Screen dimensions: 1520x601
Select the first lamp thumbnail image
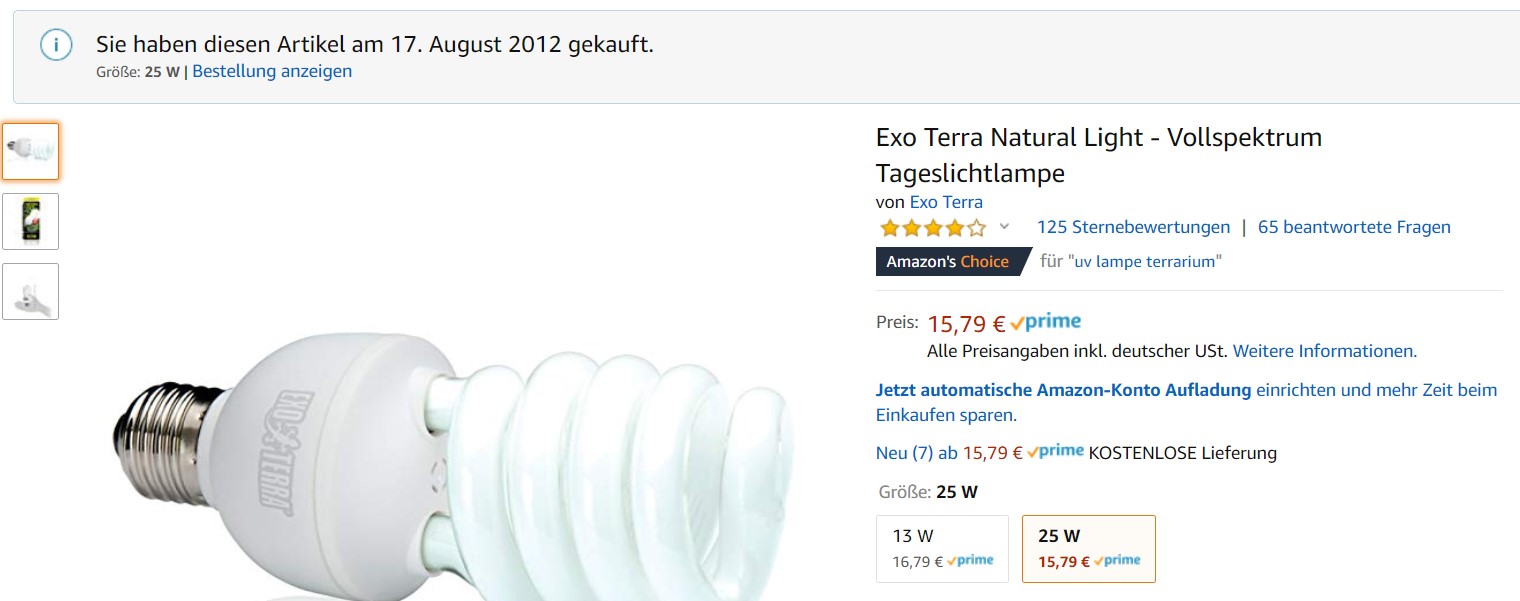coord(30,151)
